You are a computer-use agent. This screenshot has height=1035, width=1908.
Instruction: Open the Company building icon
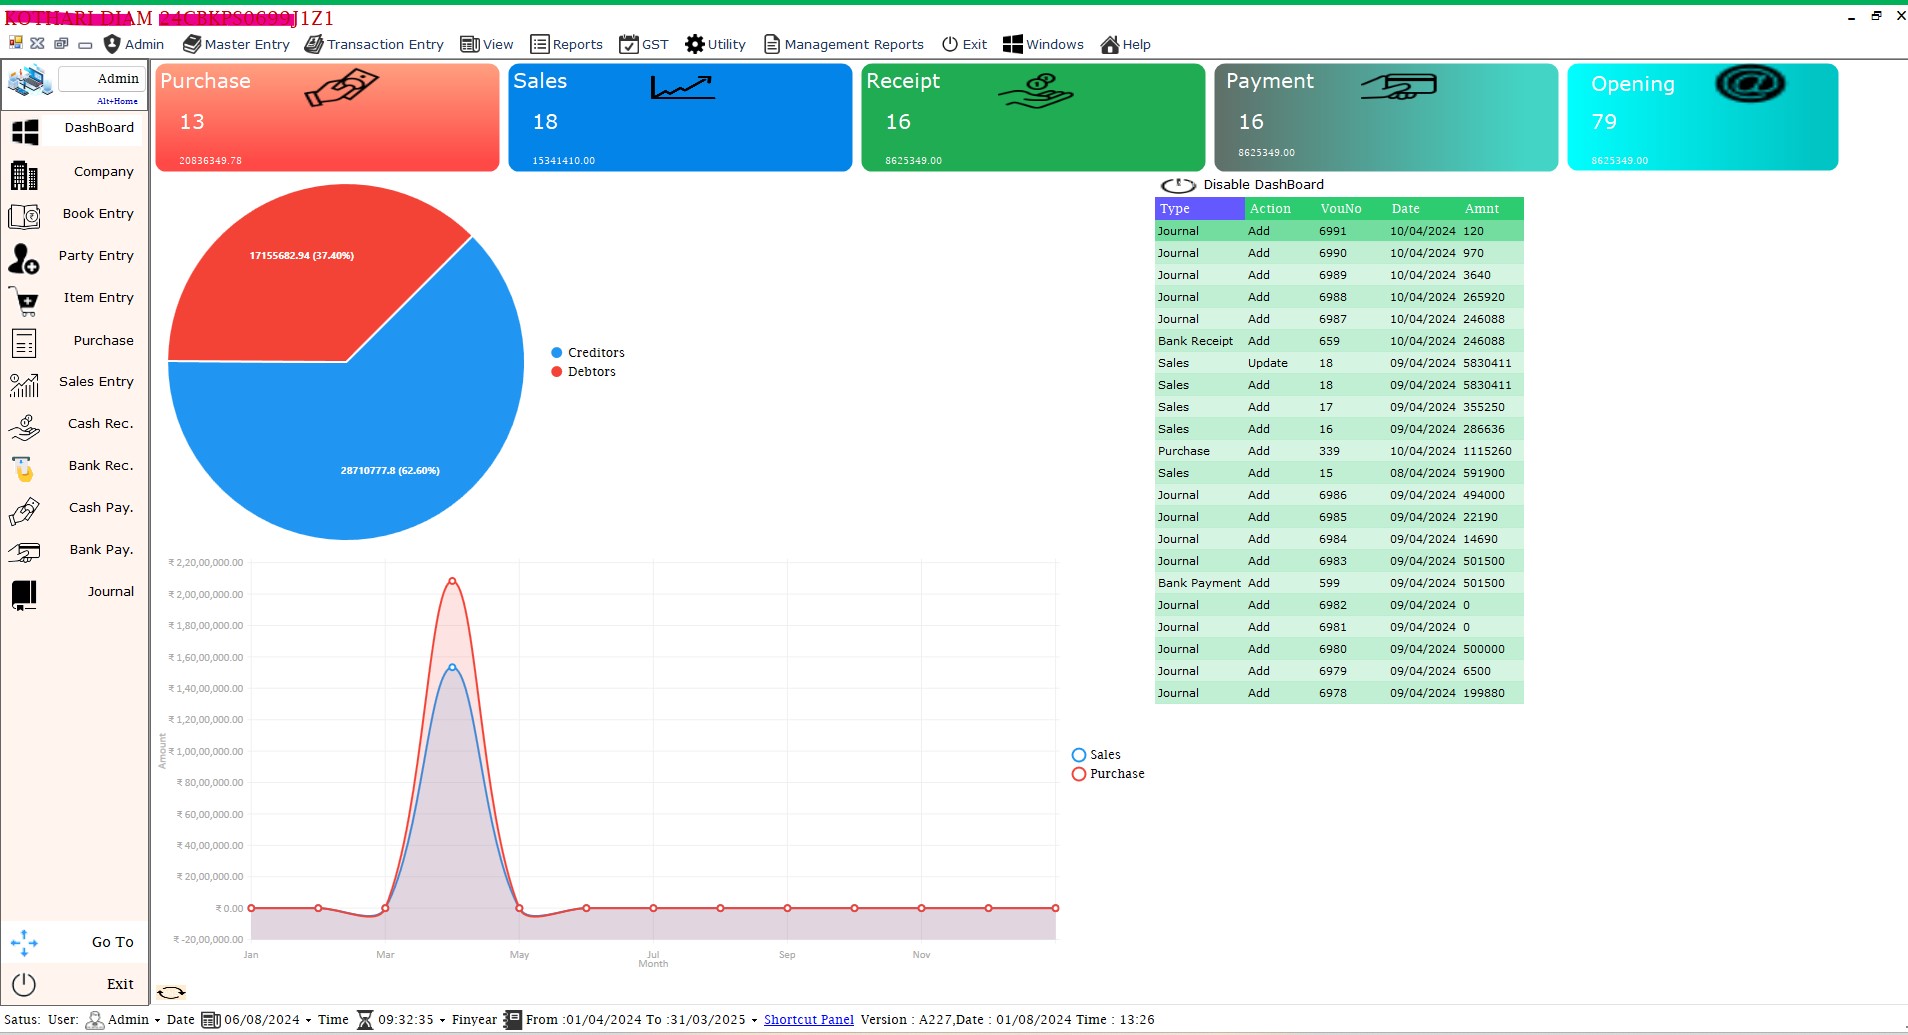click(25, 174)
